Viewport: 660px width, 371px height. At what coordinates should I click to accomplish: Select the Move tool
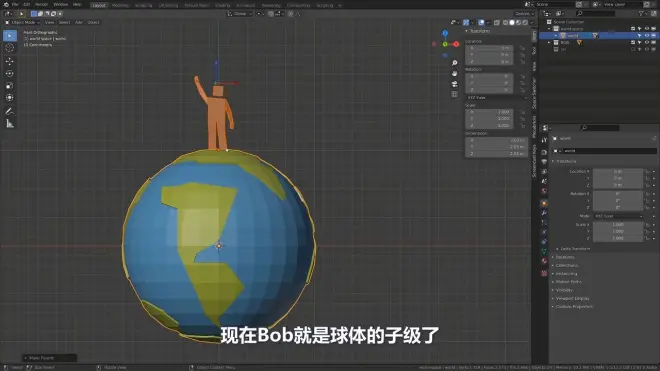pyautogui.click(x=10, y=61)
